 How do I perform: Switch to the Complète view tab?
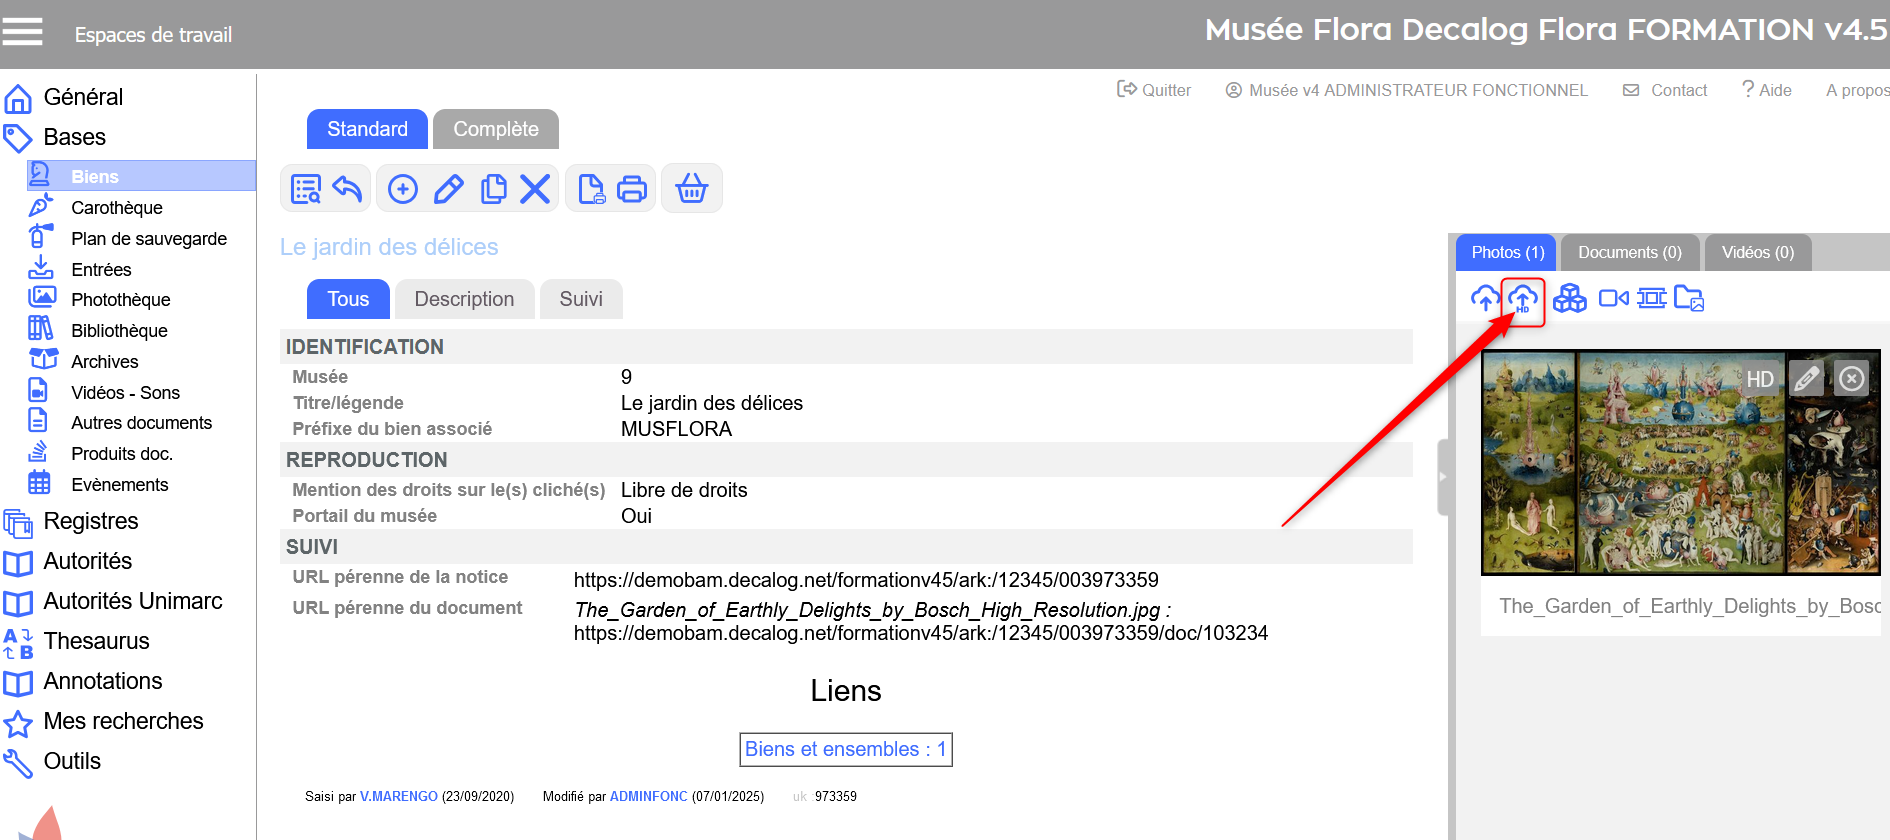tap(495, 129)
